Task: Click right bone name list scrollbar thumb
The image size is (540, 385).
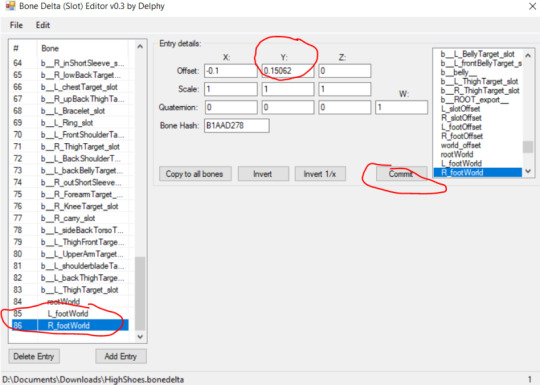Action: tap(528, 147)
